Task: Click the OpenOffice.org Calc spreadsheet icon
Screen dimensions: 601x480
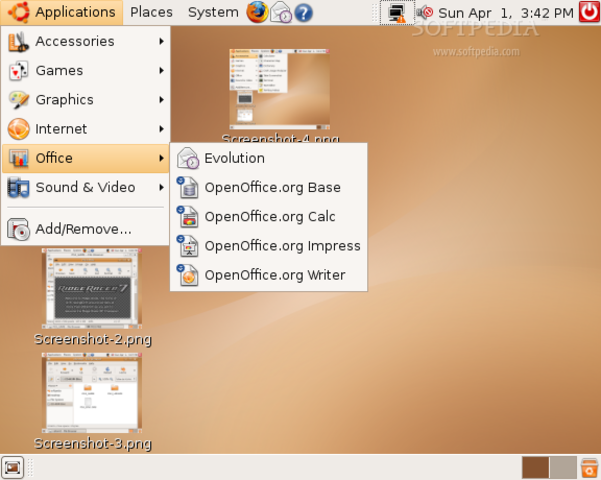Action: click(x=187, y=217)
